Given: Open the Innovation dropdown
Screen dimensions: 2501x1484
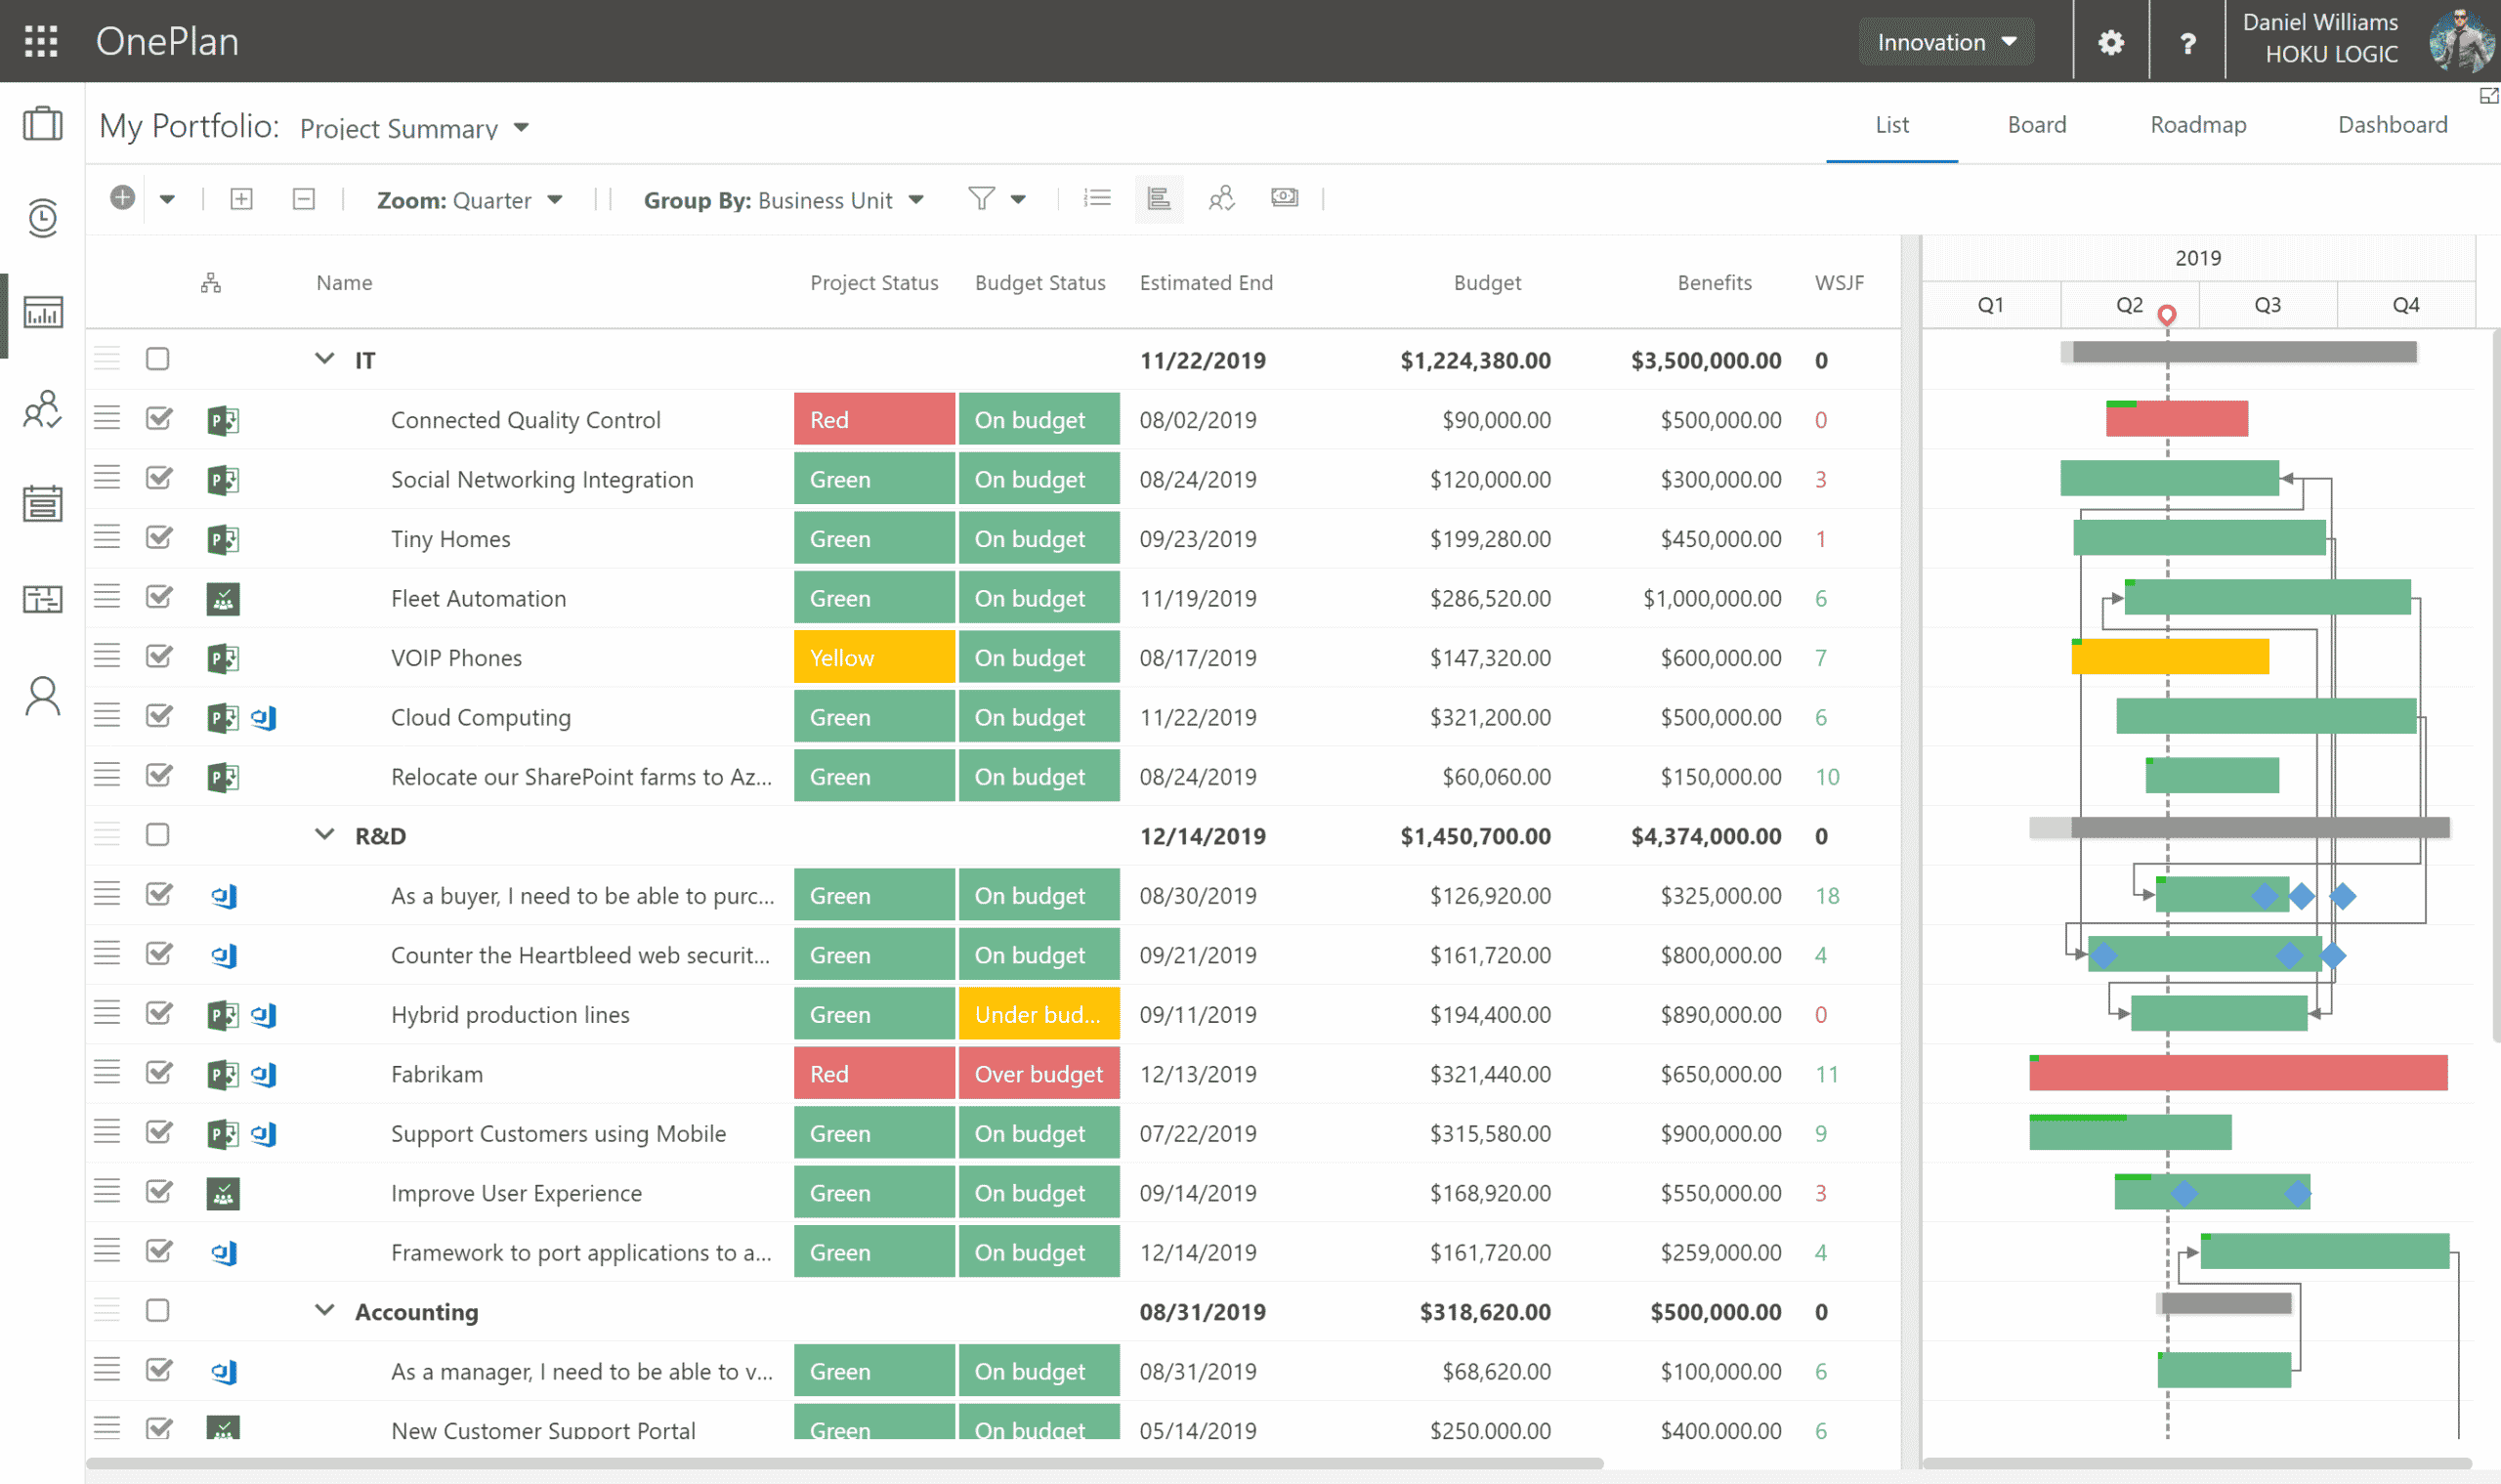Looking at the screenshot, I should click(x=1945, y=41).
